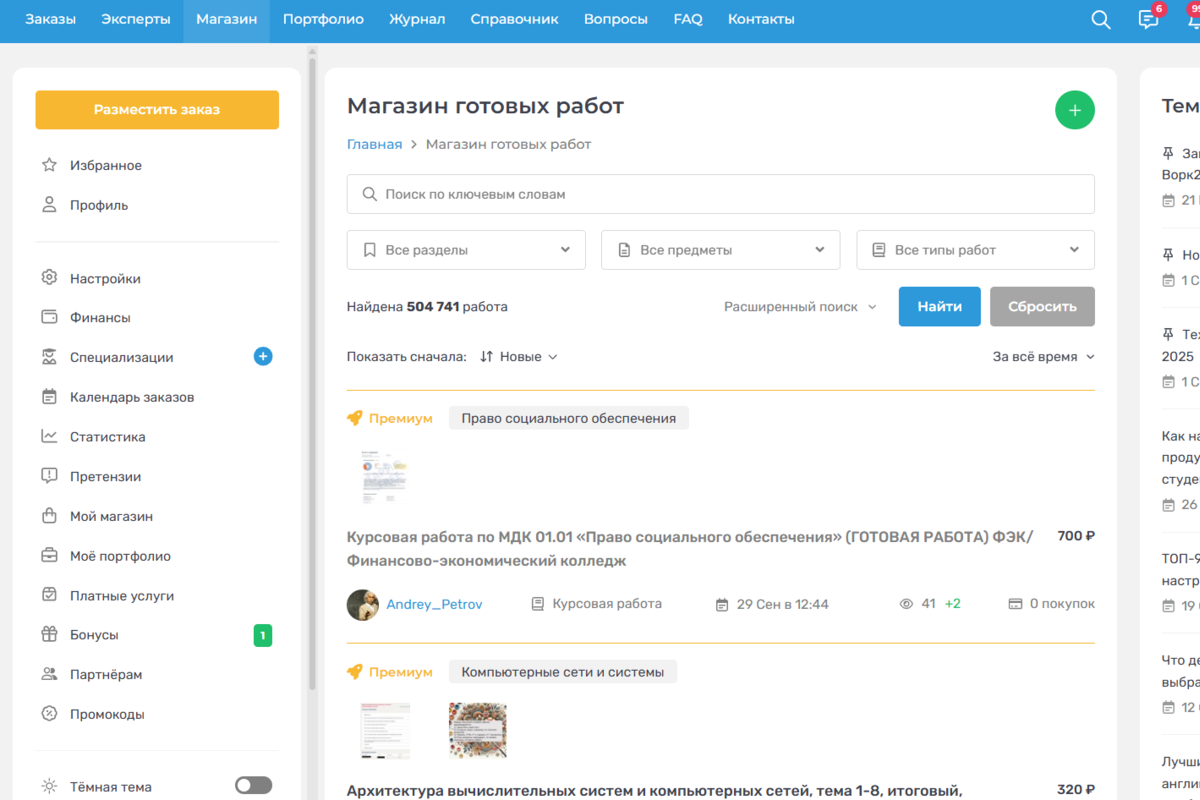
Task: Go to Эксперты in top menu
Action: (136, 20)
